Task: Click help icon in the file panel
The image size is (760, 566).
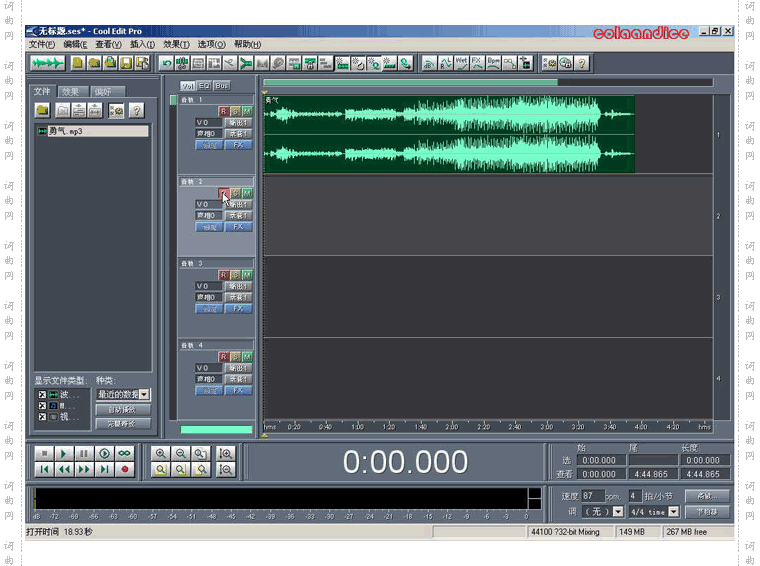Action: (137, 110)
